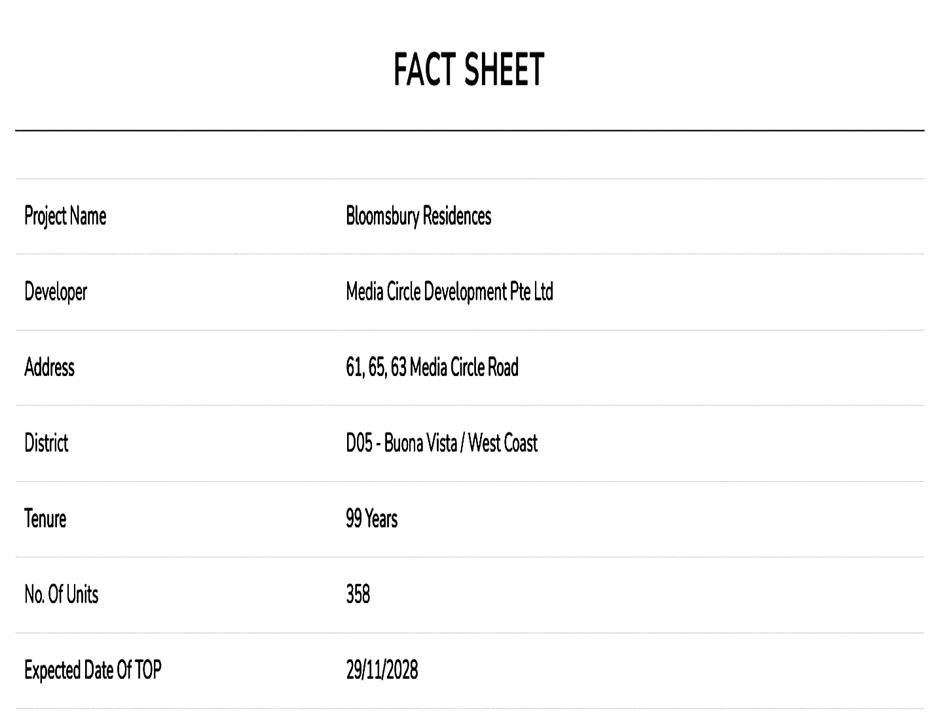Click the FACT SHEET heading
Screen dimensions: 943x717
[x=469, y=70]
